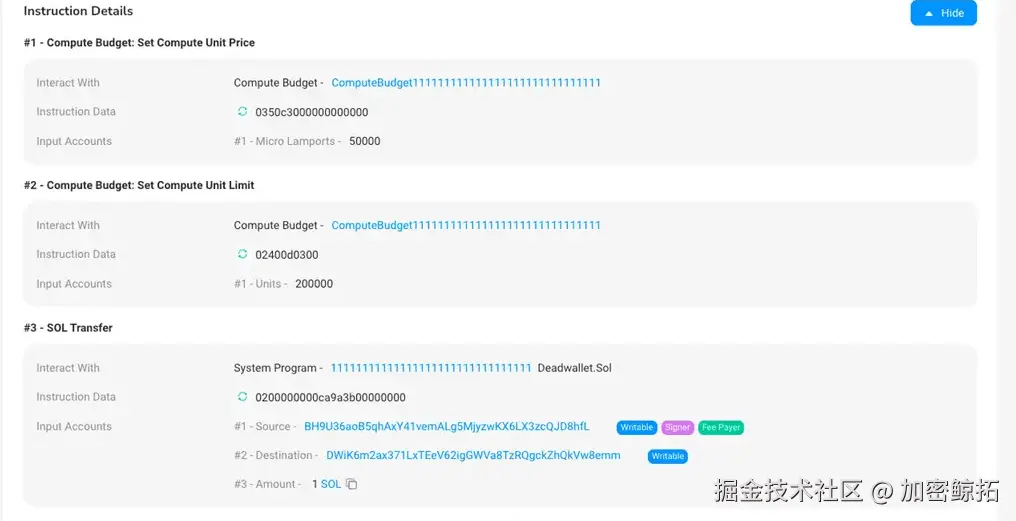Click the Writable badge on Destination row
The image size is (1016, 521).
[667, 457]
